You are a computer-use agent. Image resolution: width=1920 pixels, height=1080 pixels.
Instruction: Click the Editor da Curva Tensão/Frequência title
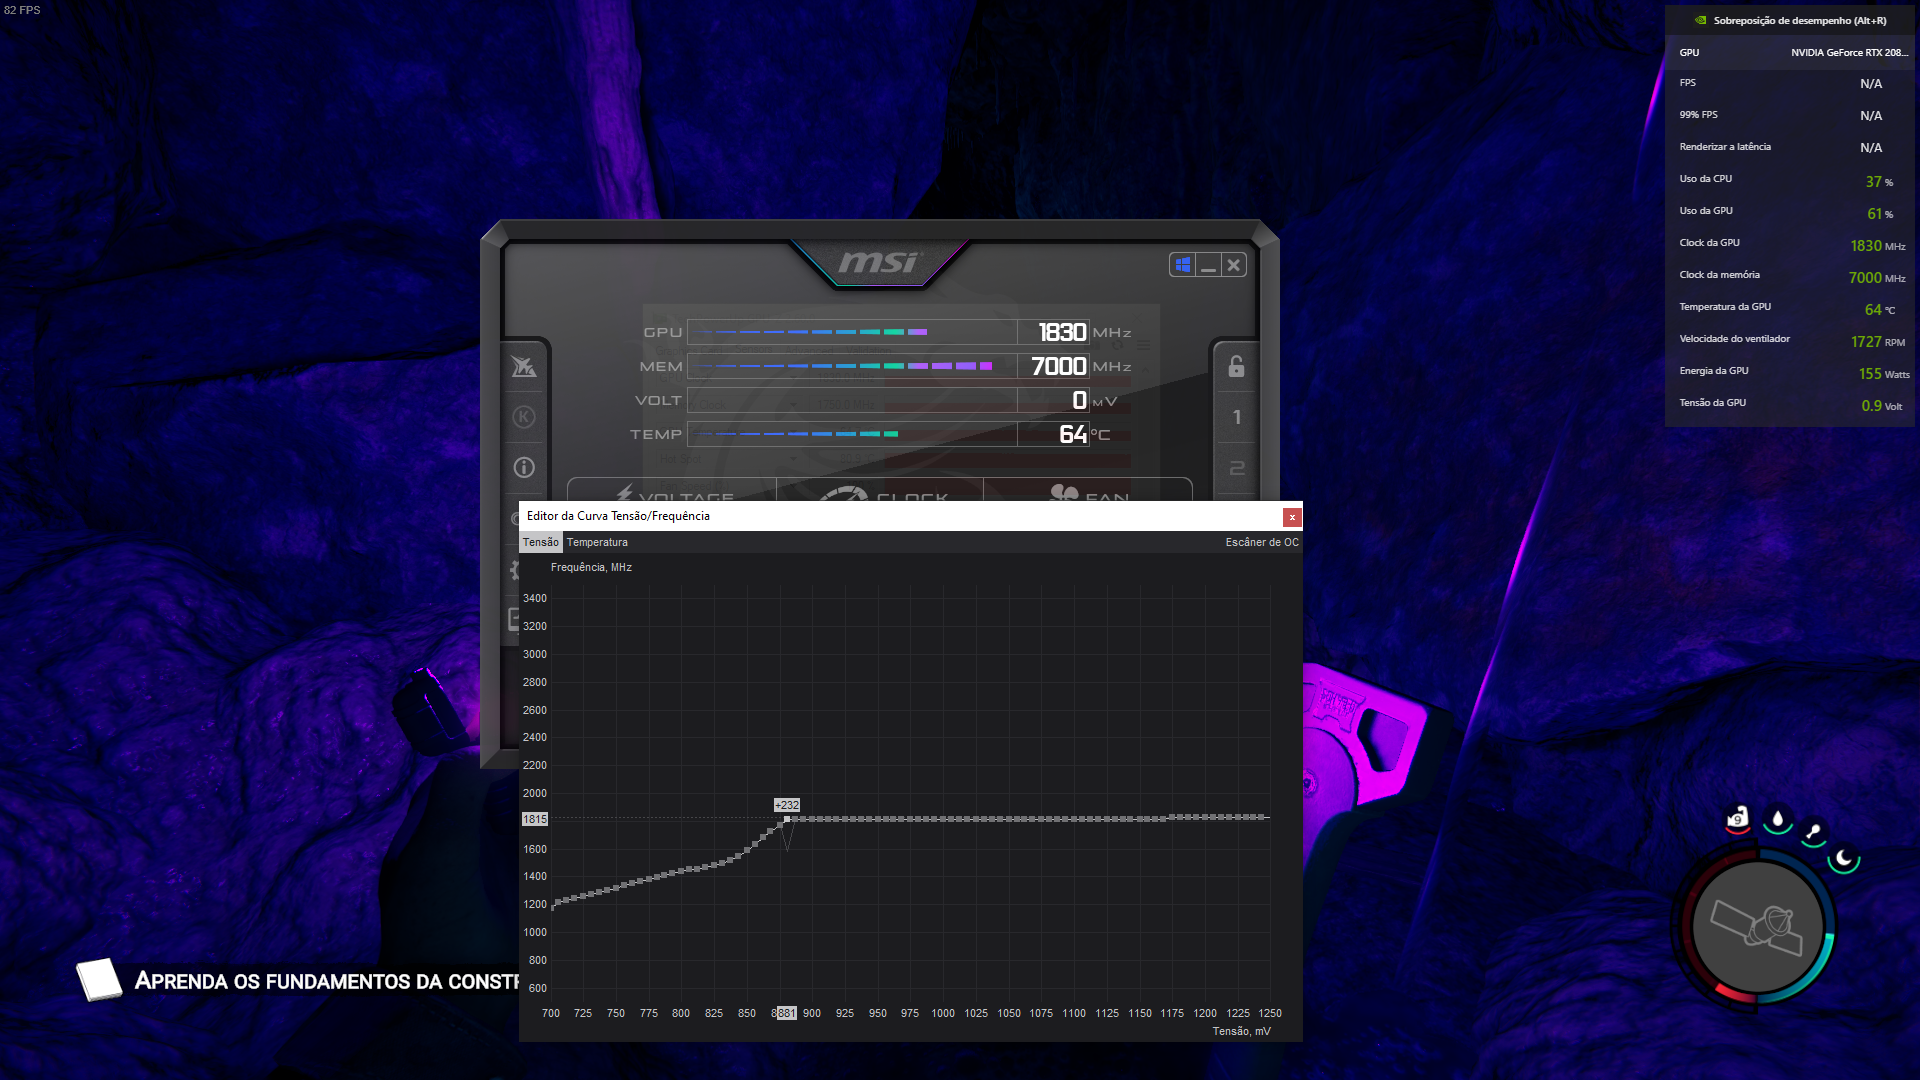tap(618, 516)
